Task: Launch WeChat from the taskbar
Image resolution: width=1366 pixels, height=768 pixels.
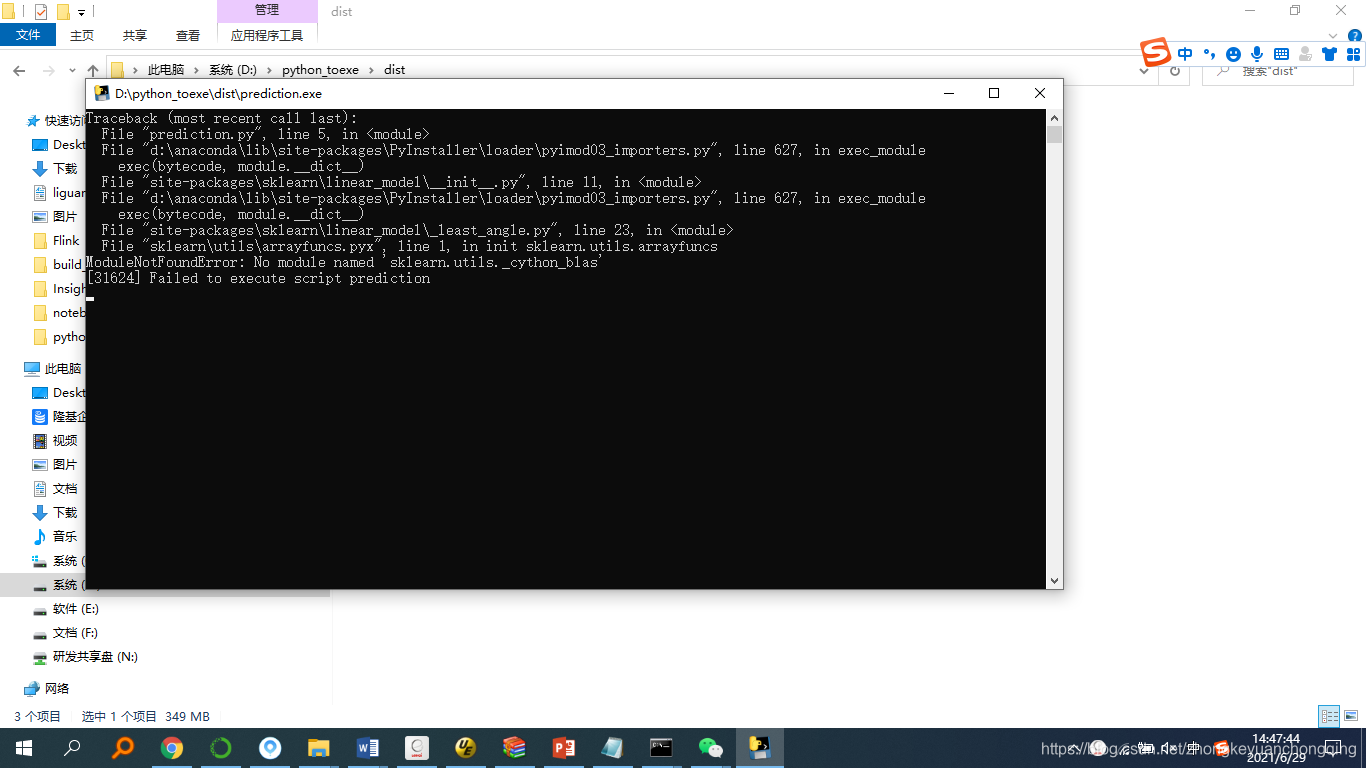Action: tap(711, 747)
